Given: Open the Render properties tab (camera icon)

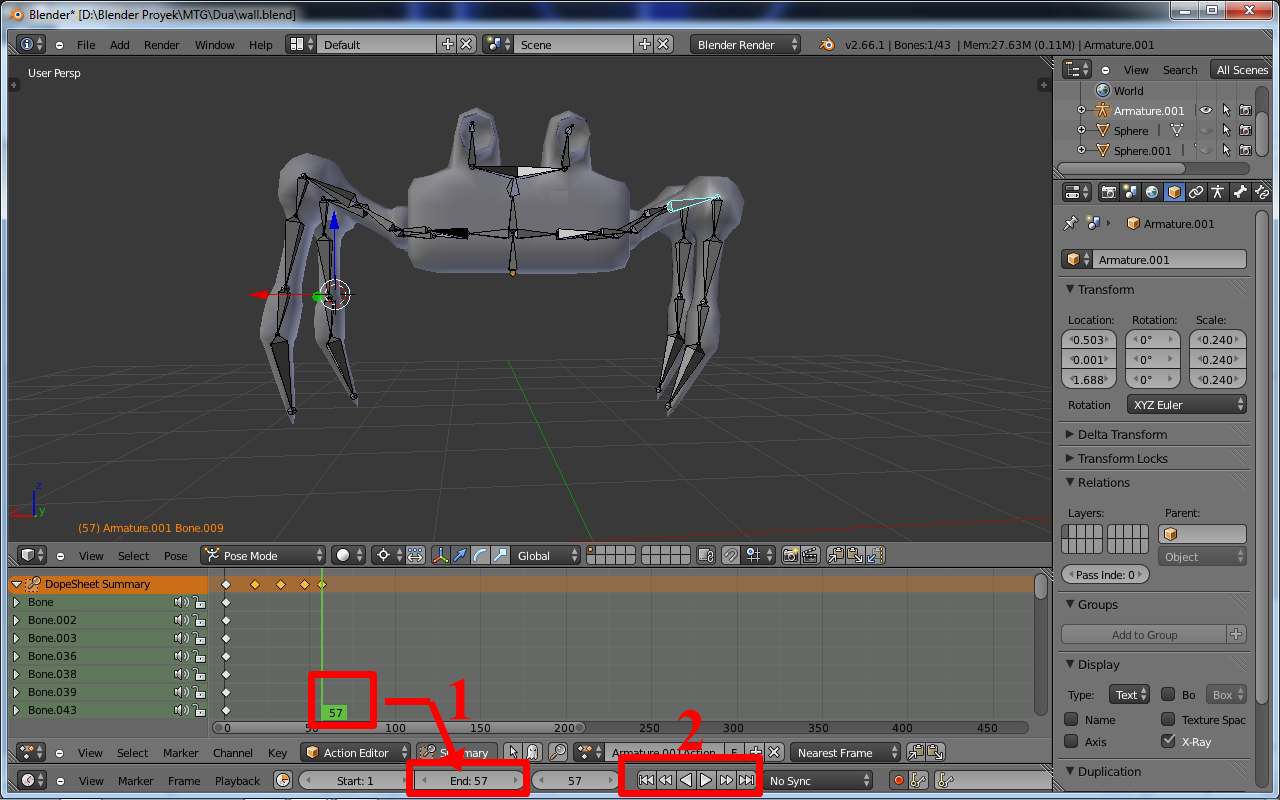Looking at the screenshot, I should (1109, 191).
